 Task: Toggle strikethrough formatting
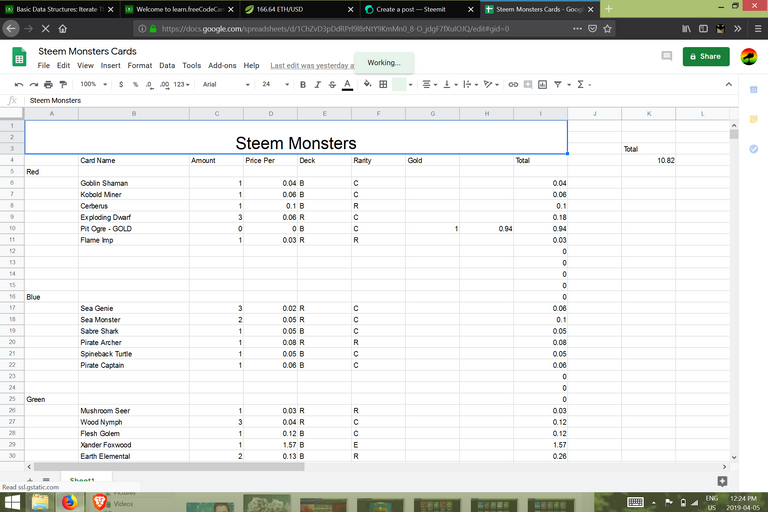332,84
